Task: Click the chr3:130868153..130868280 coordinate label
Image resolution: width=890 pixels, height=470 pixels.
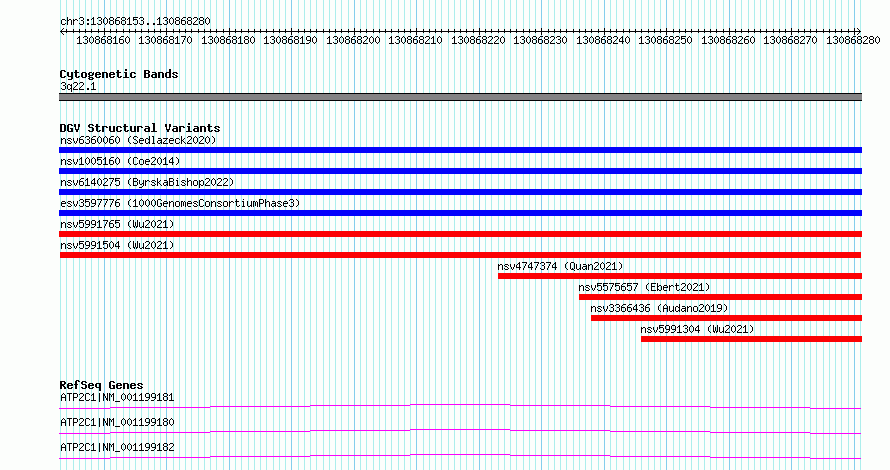Action: click(x=135, y=21)
